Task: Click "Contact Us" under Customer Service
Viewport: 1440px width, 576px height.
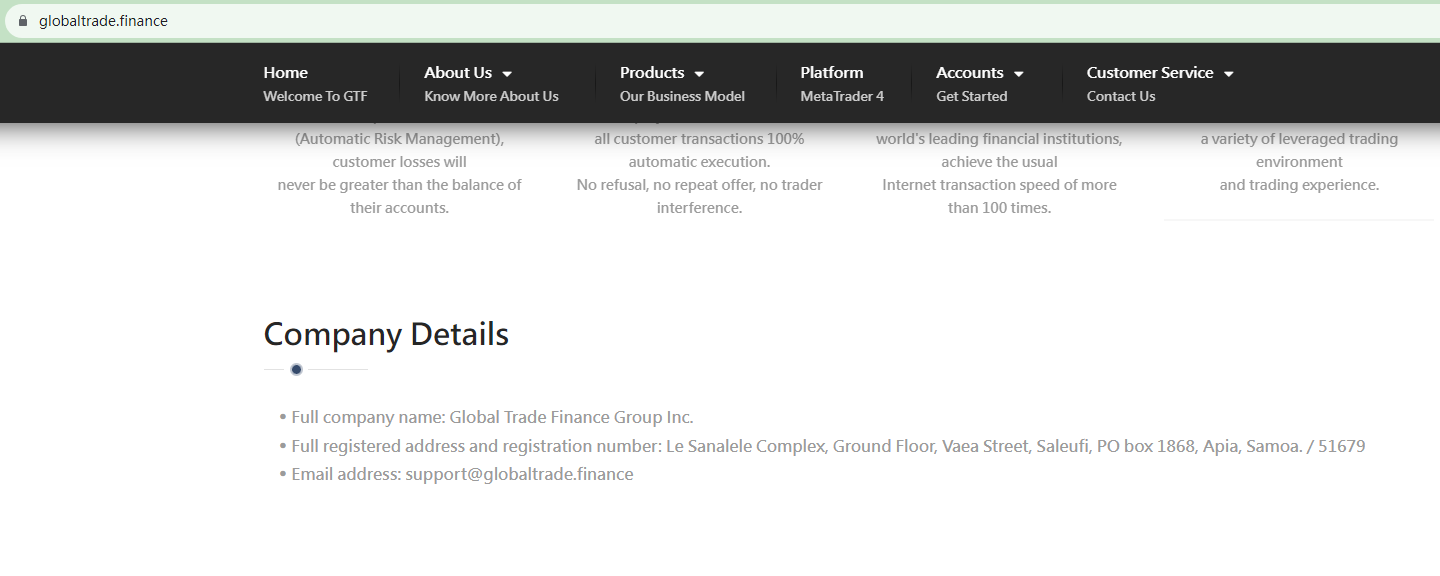Action: 1121,96
